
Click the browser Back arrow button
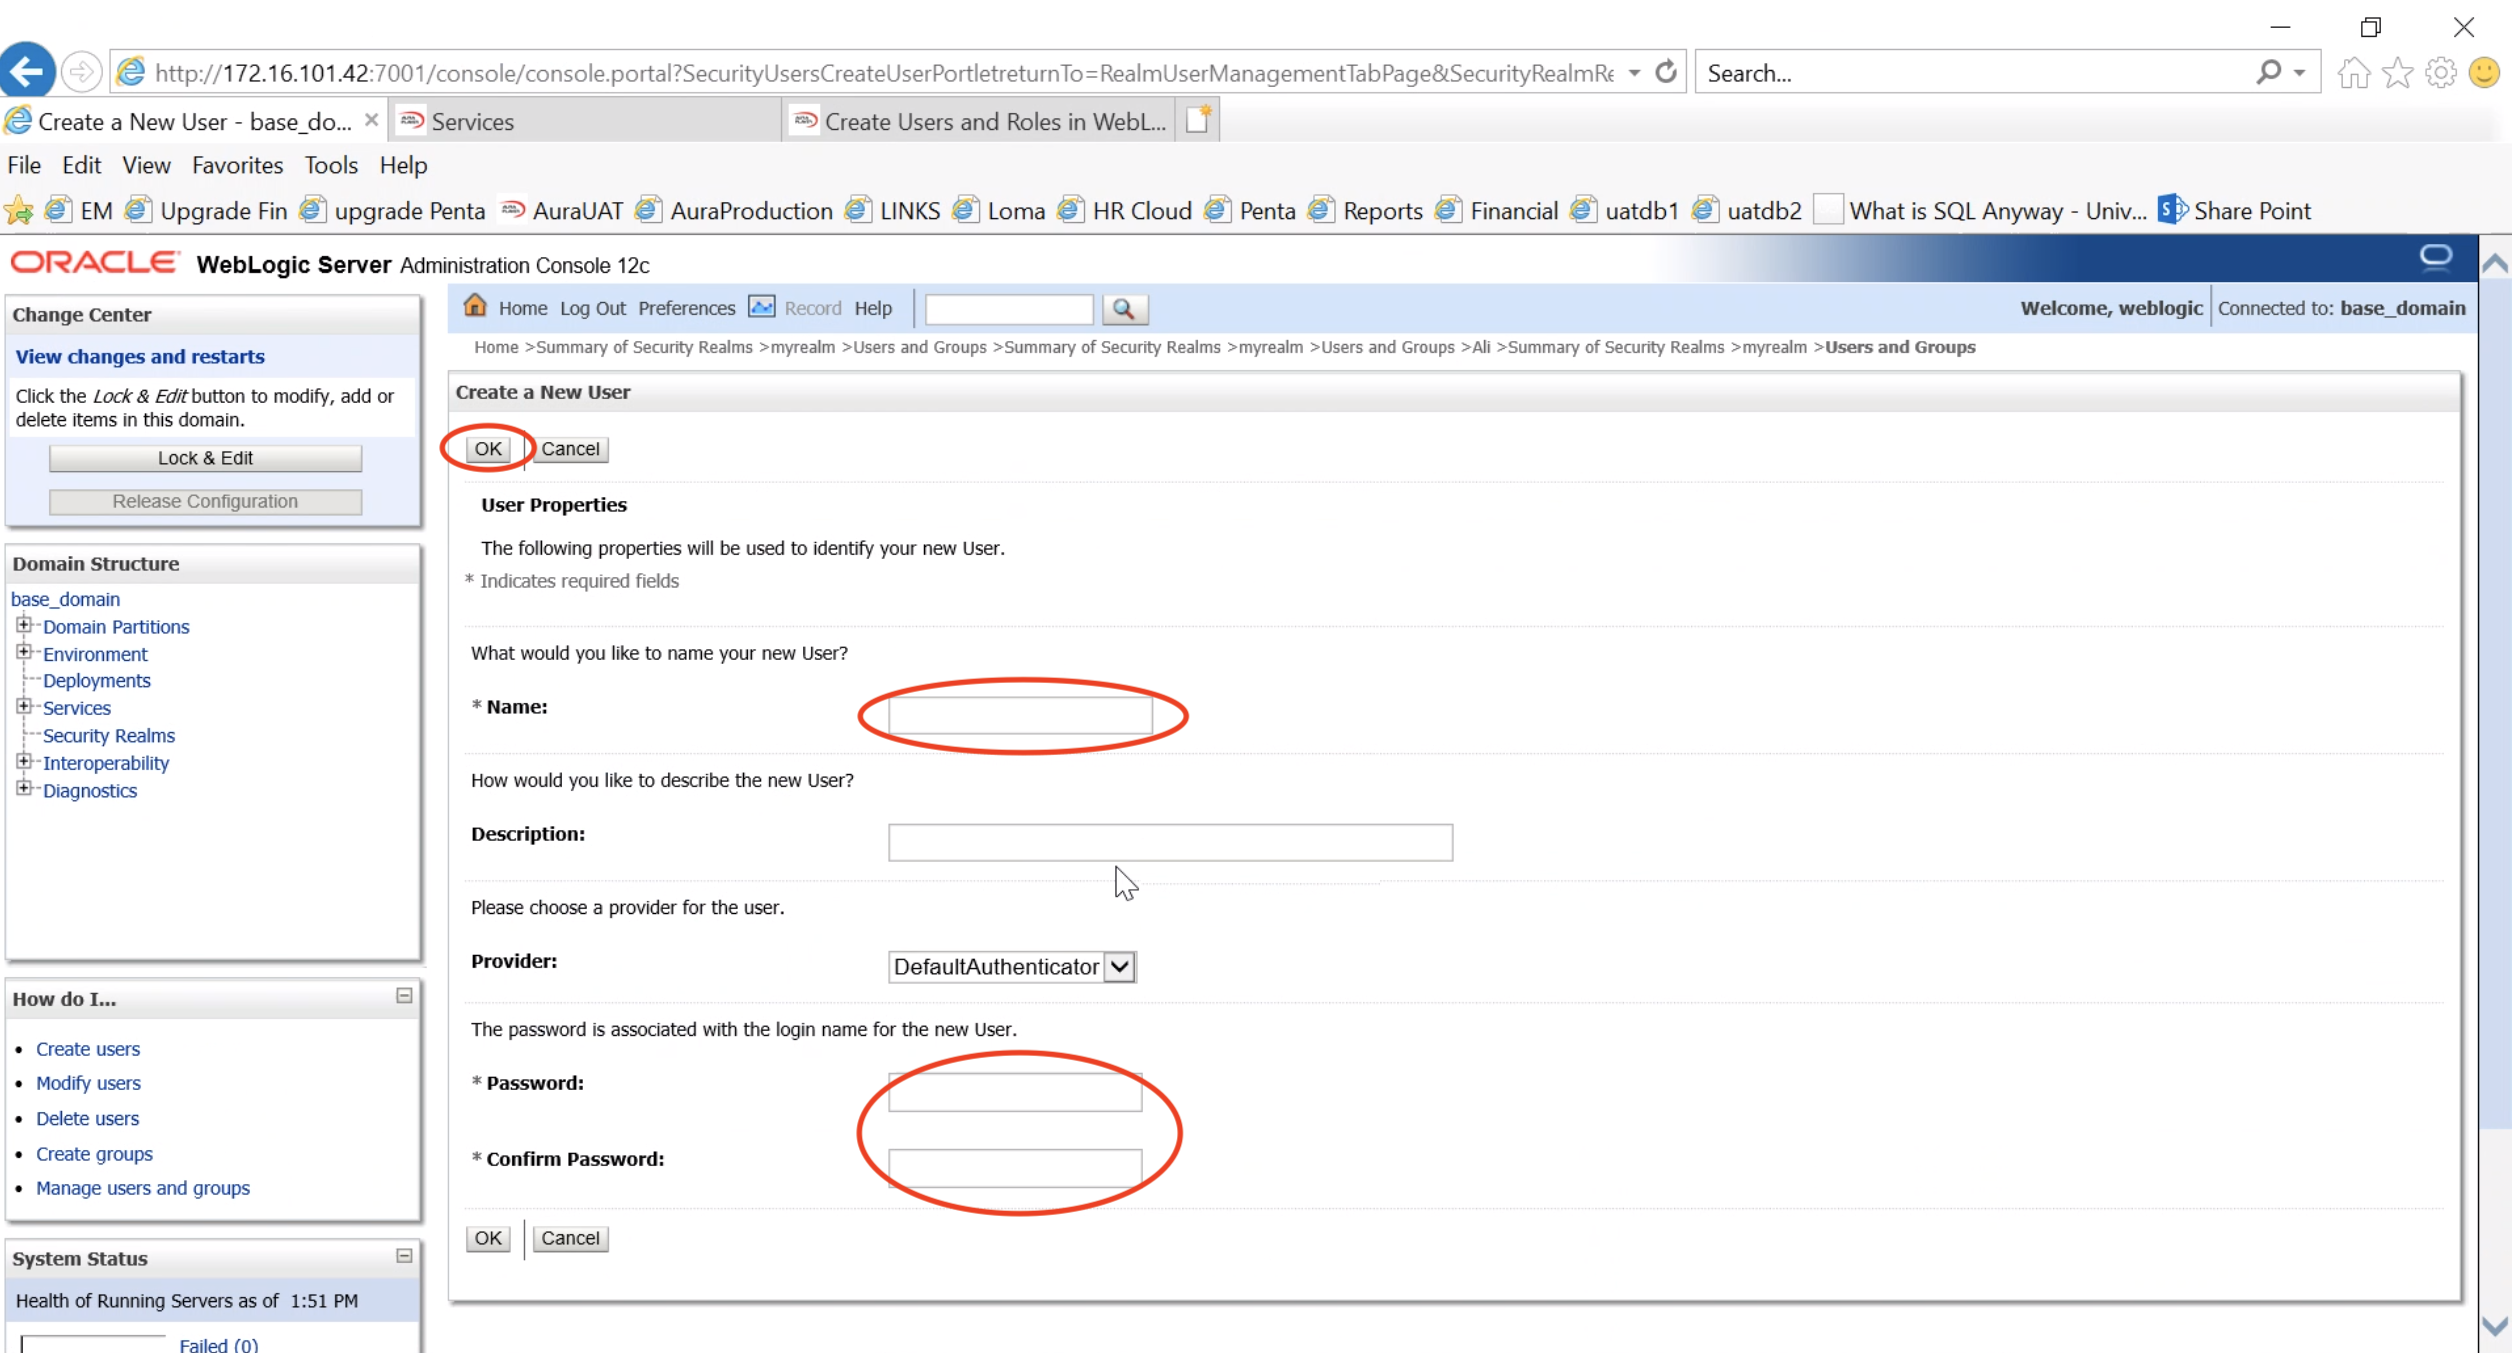[x=27, y=72]
